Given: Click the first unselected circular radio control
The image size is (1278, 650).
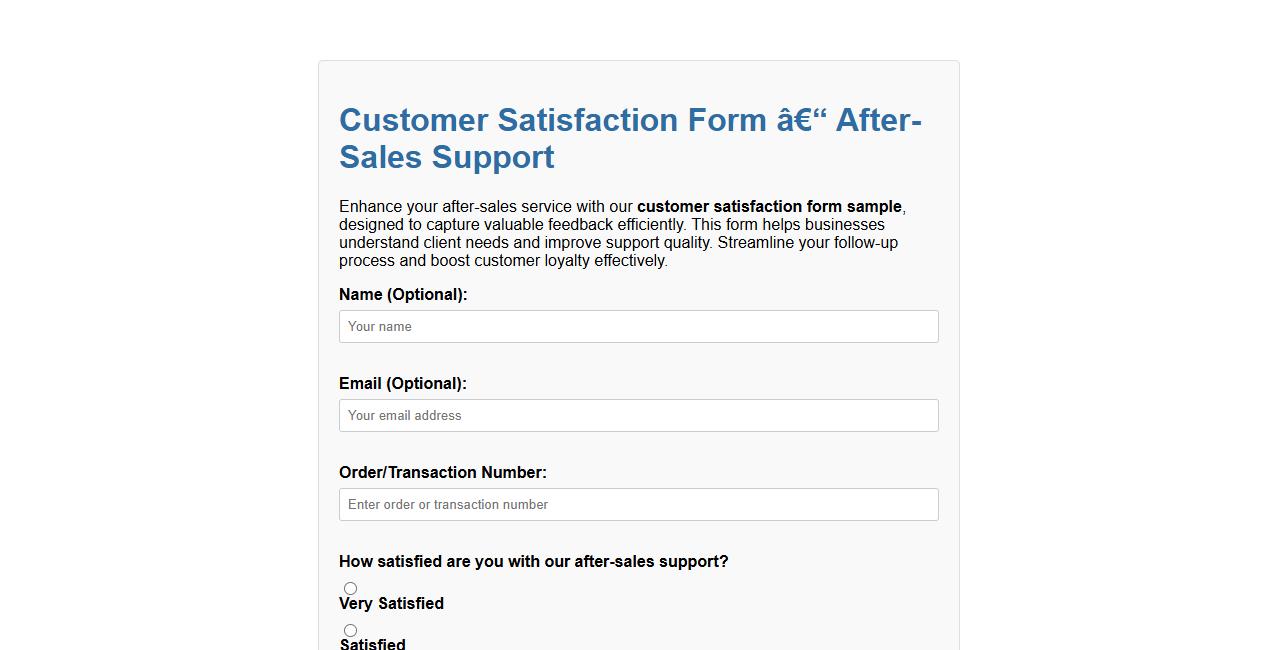Looking at the screenshot, I should point(350,588).
